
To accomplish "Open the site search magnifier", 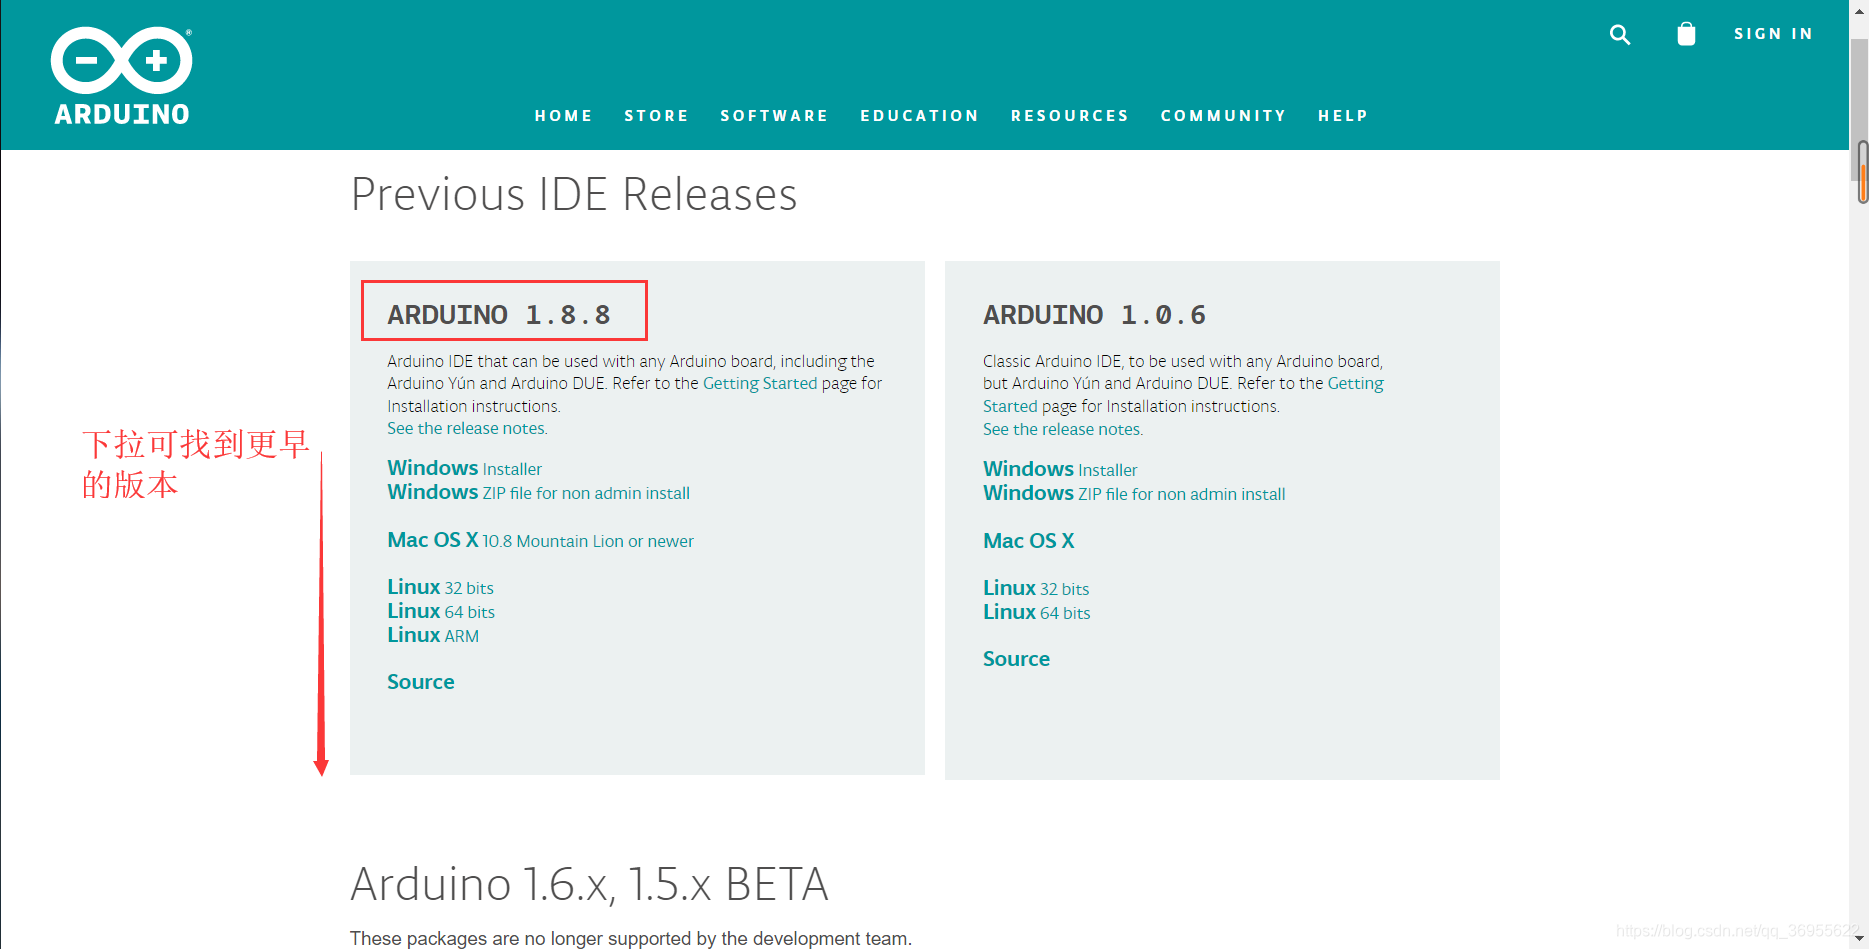I will 1620,35.
